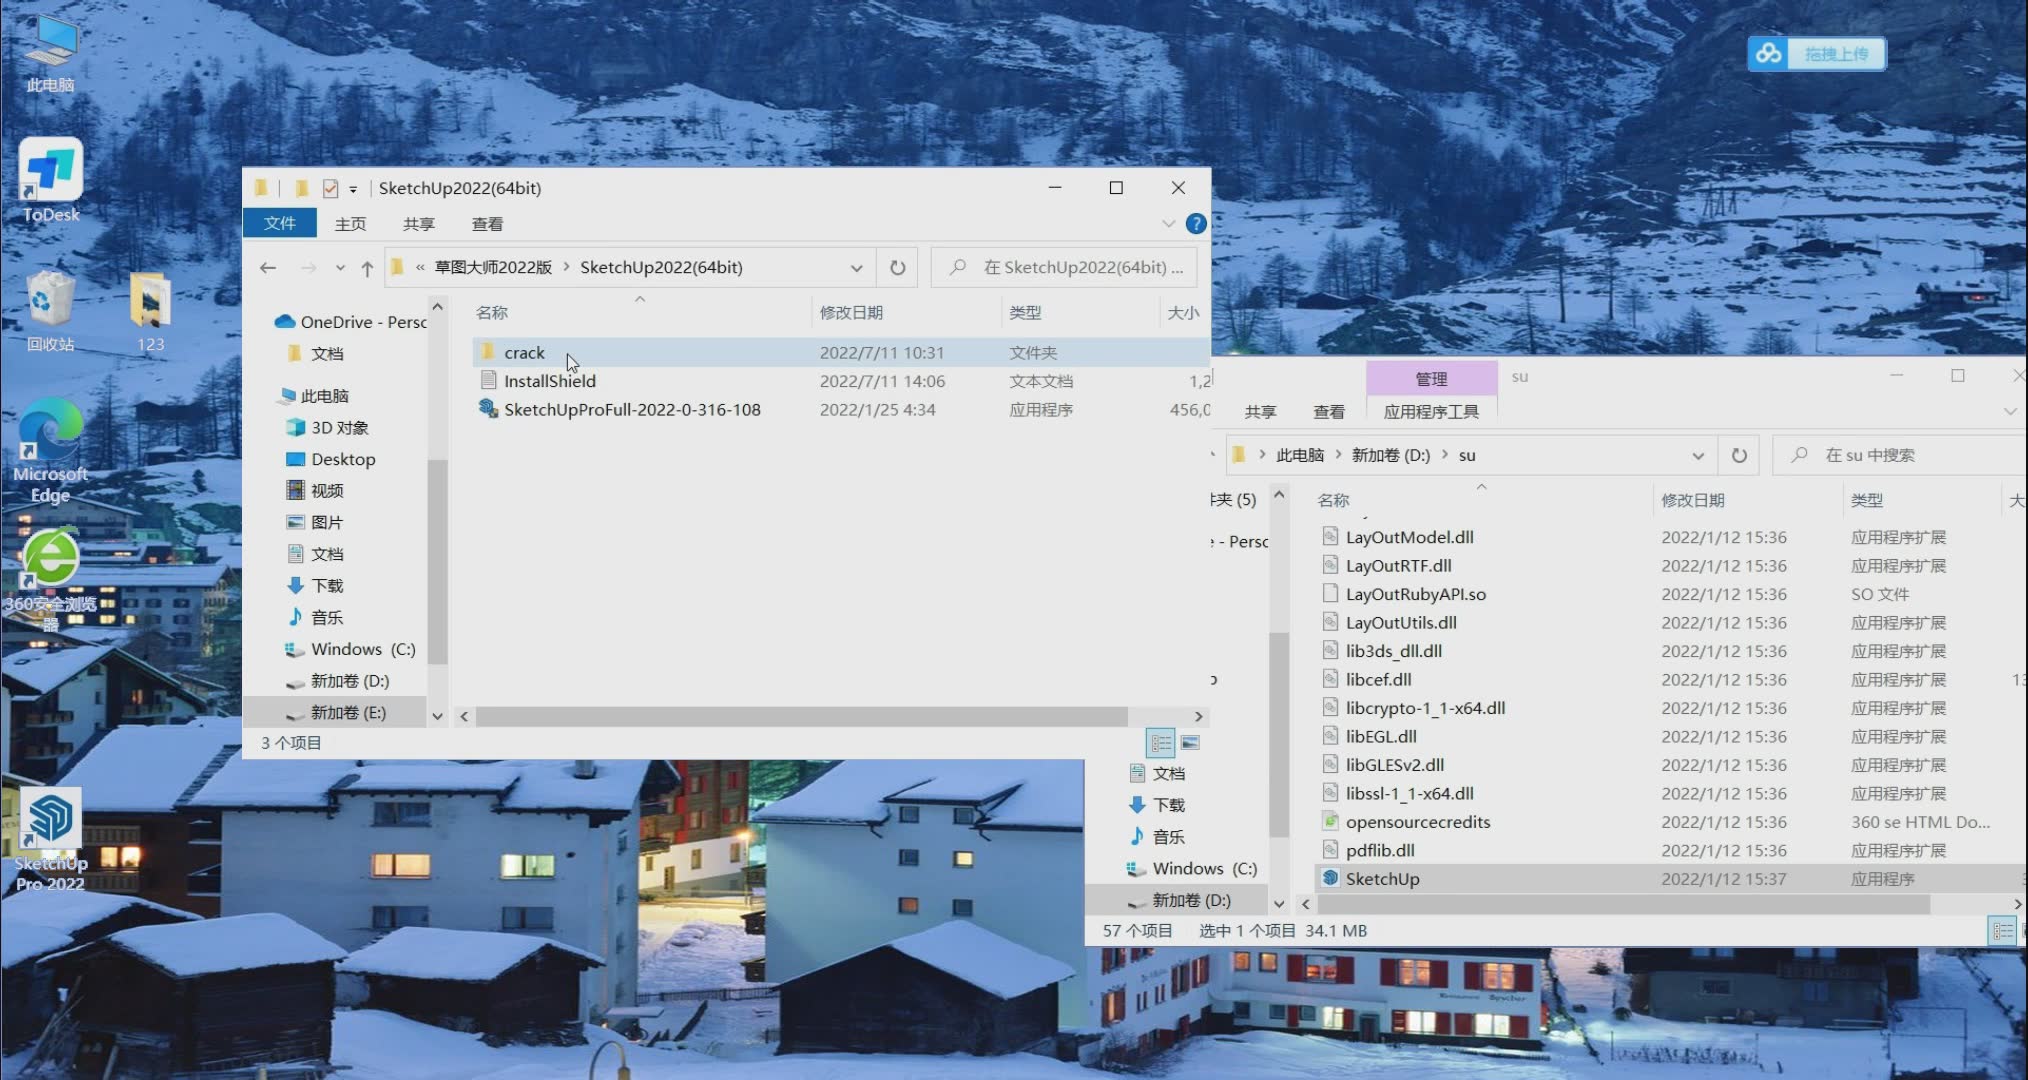Image resolution: width=2028 pixels, height=1080 pixels.
Task: Open the 主页 ribbon tab
Action: tap(350, 224)
